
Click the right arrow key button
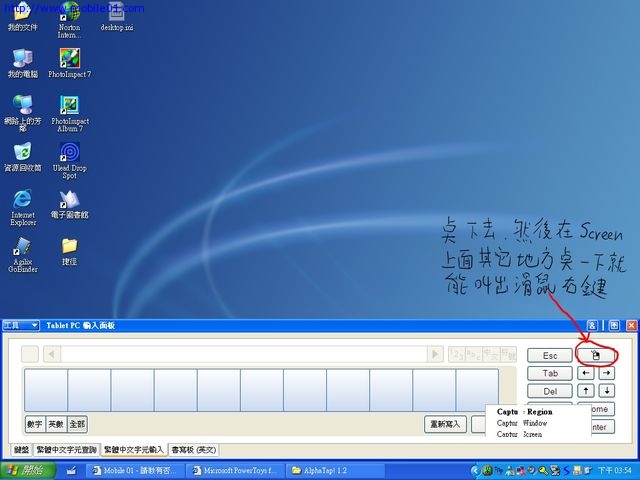coord(607,373)
